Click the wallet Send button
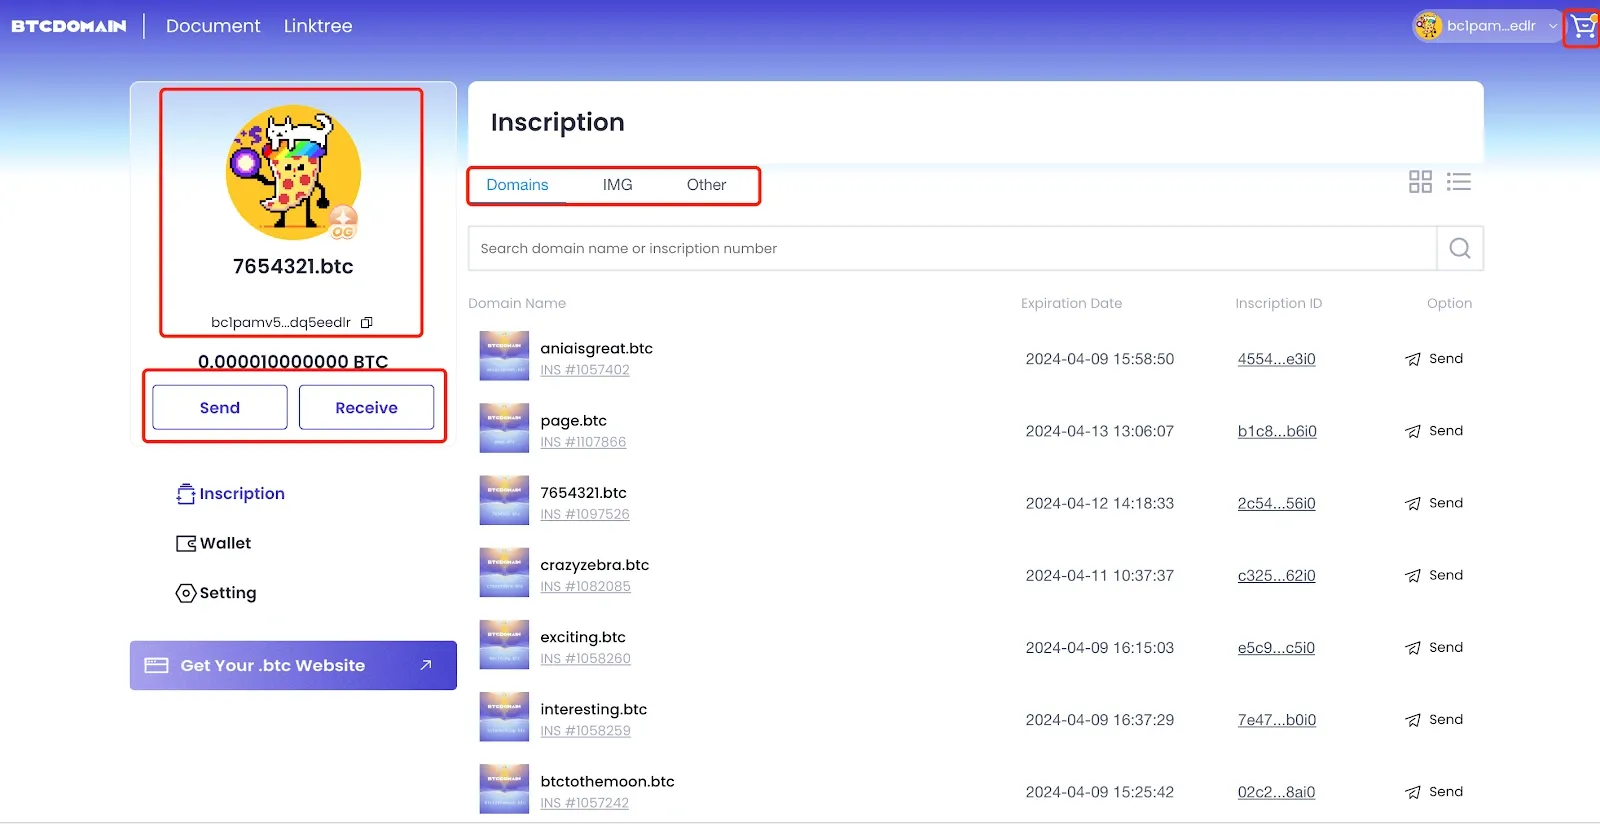The height and width of the screenshot is (829, 1600). [x=220, y=408]
